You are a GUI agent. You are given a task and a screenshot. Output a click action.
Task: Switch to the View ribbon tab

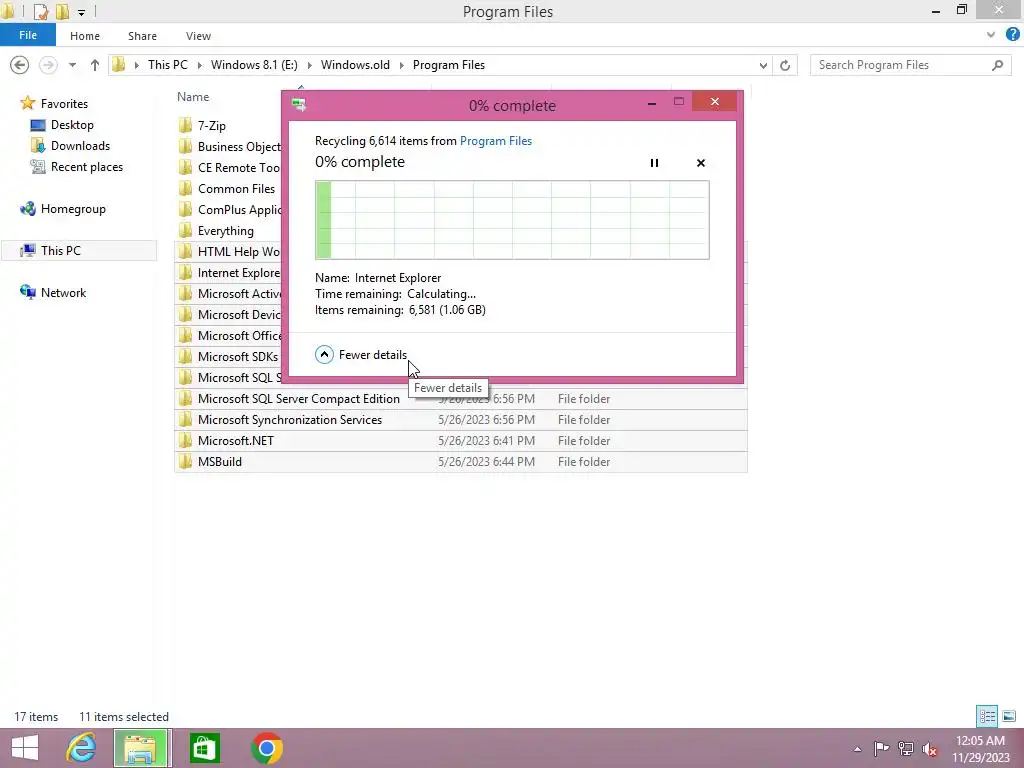click(x=198, y=36)
